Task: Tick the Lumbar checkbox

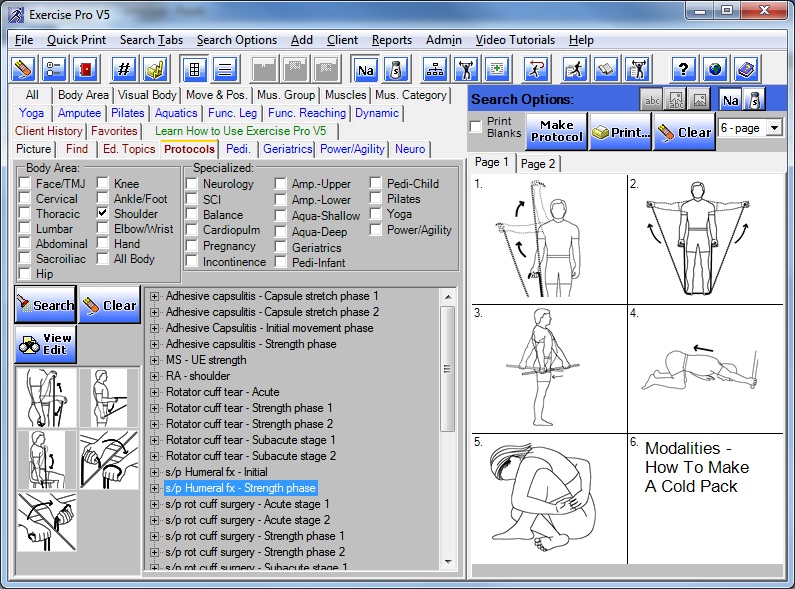Action: coord(24,228)
